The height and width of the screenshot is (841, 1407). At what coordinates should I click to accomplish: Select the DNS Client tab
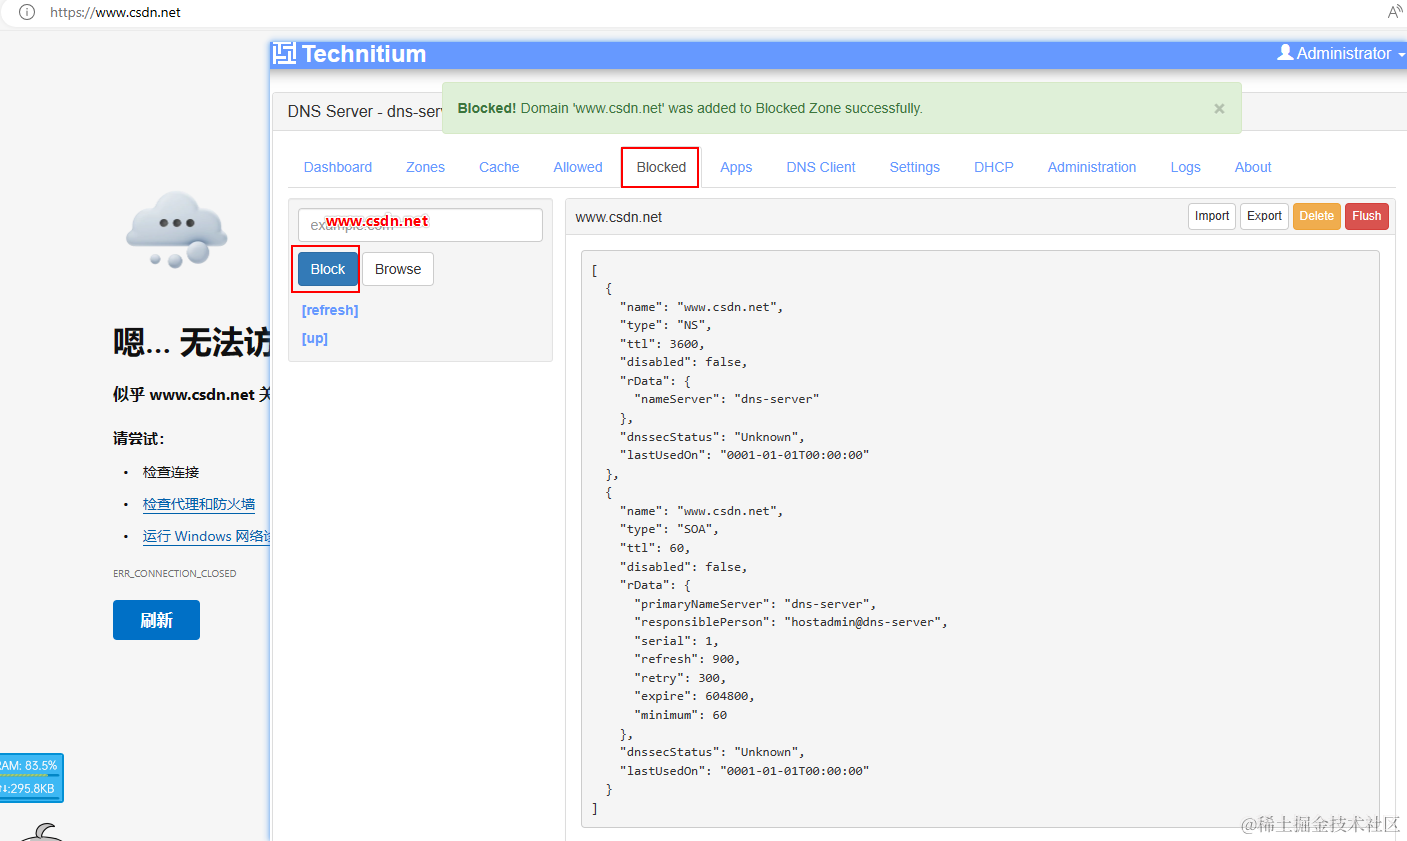point(821,167)
